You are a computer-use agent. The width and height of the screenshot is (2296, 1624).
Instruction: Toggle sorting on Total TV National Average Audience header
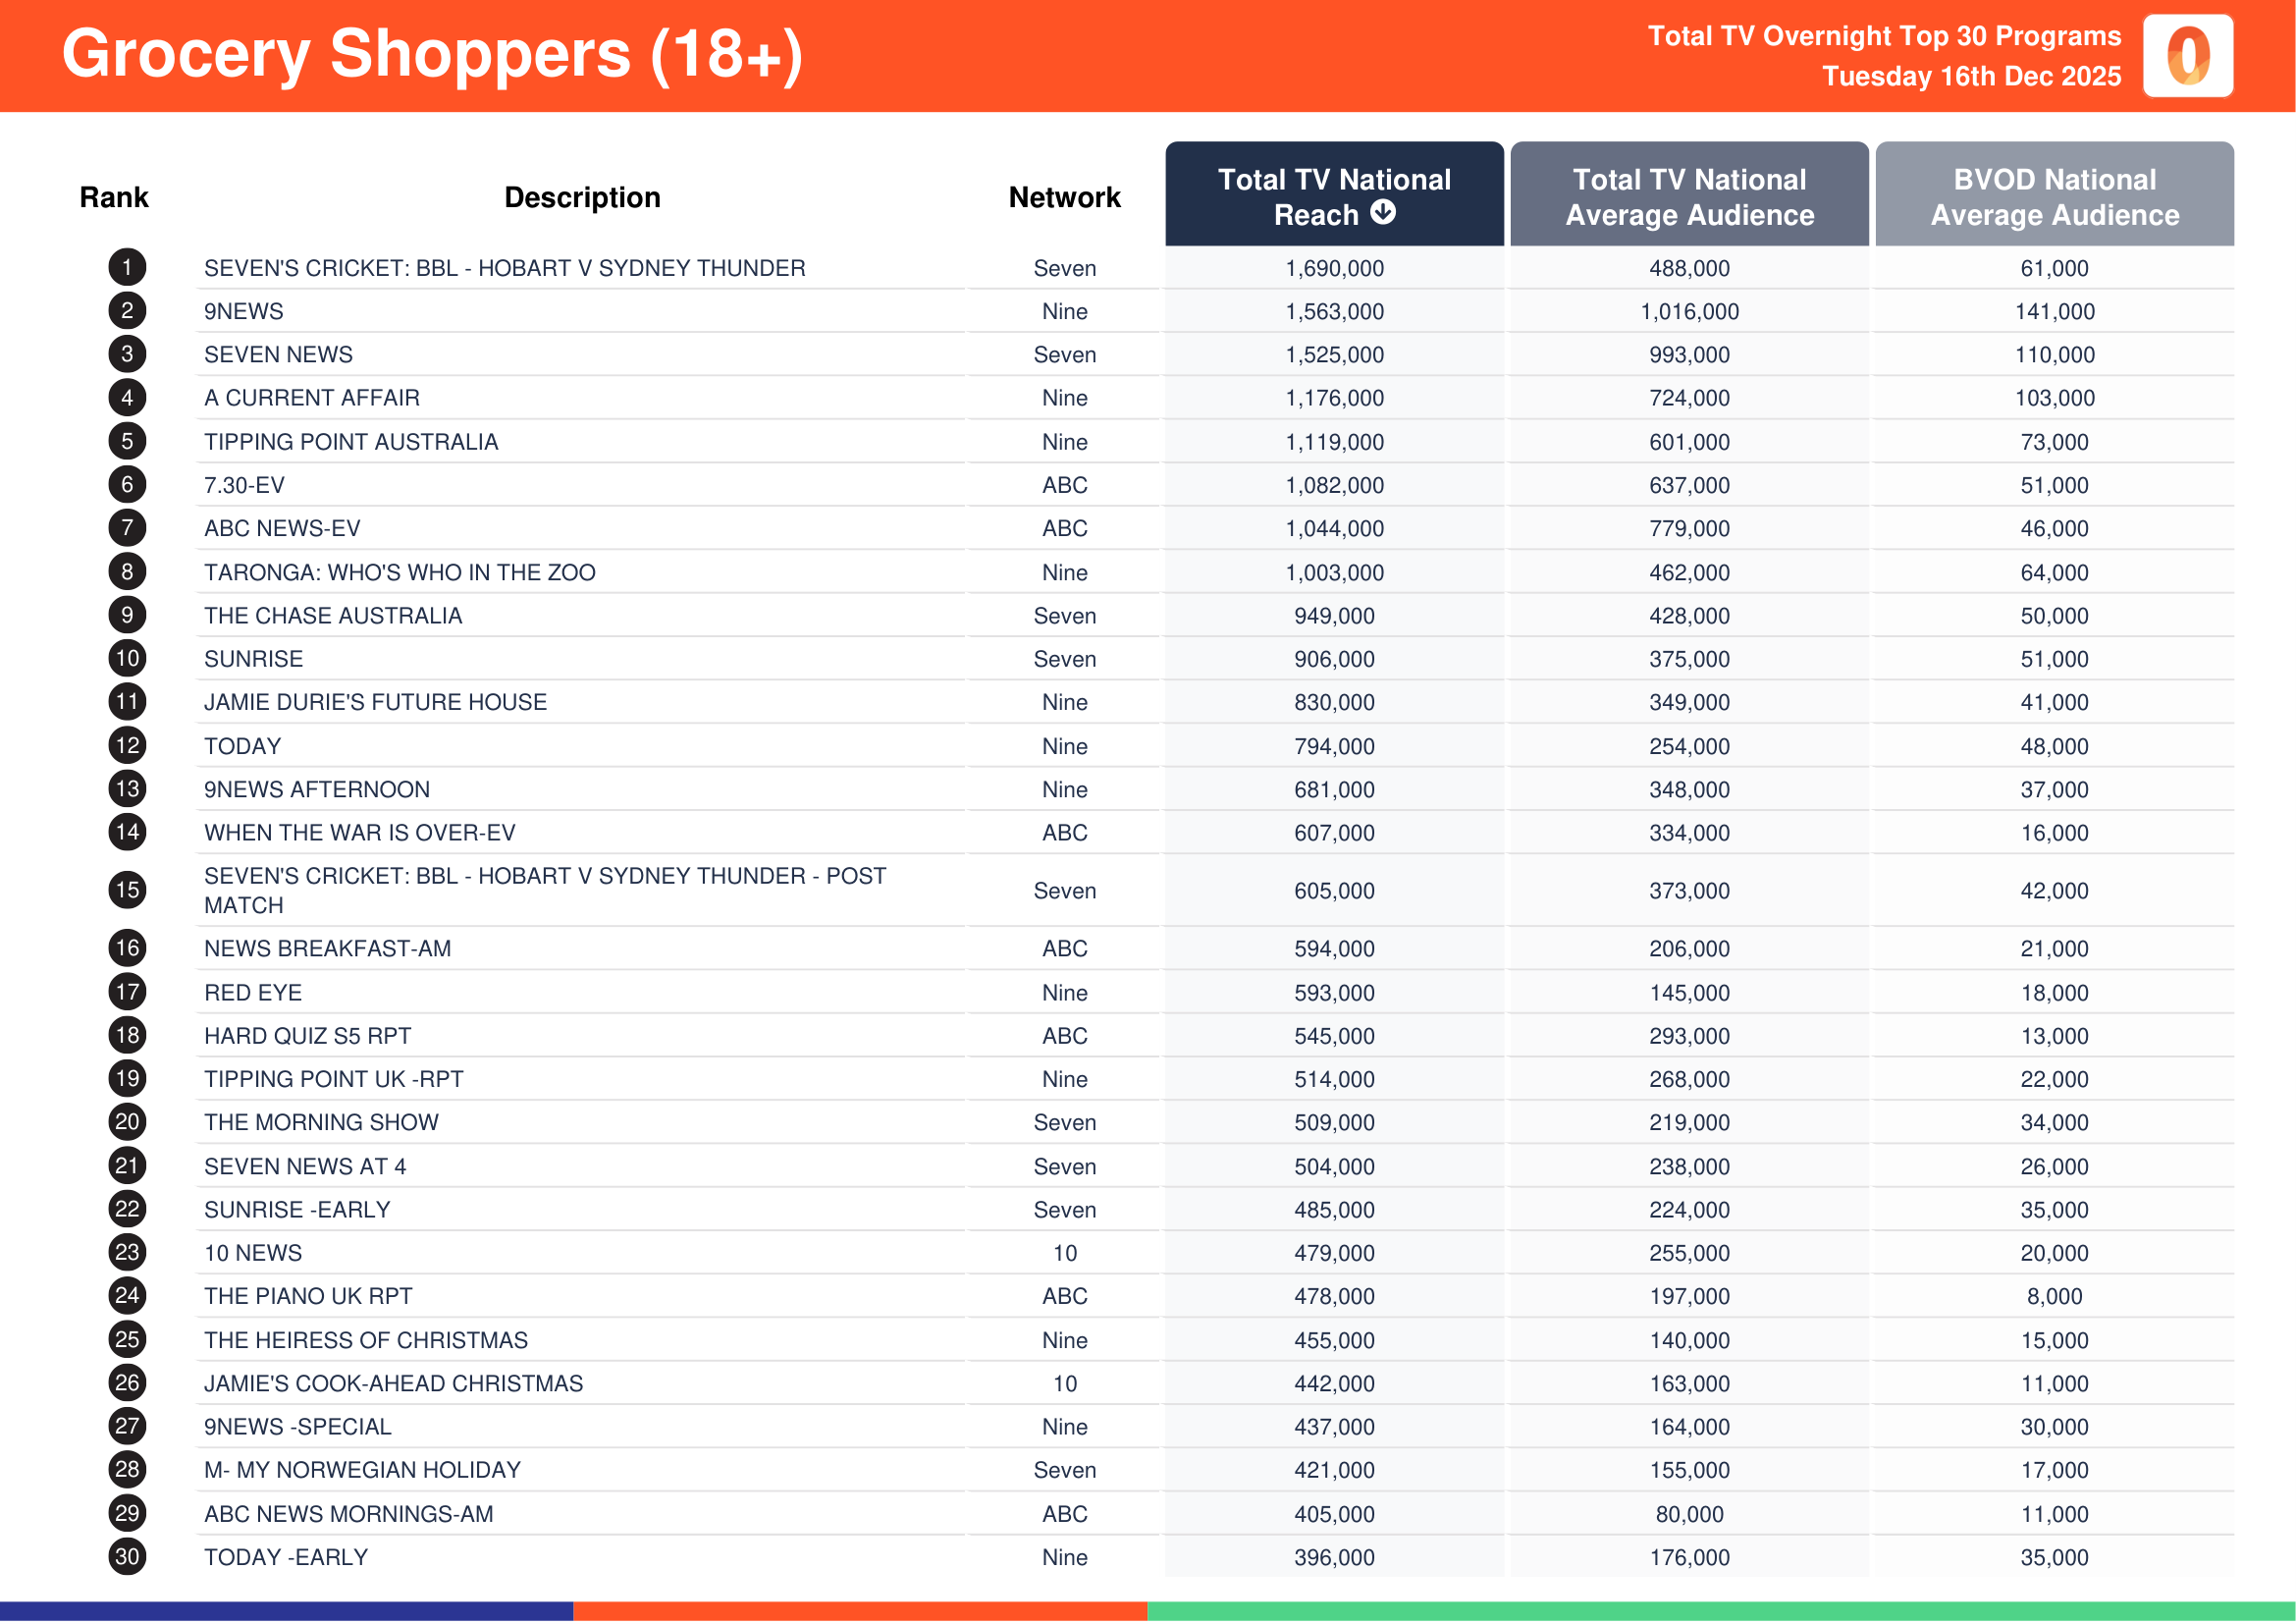click(x=1689, y=196)
